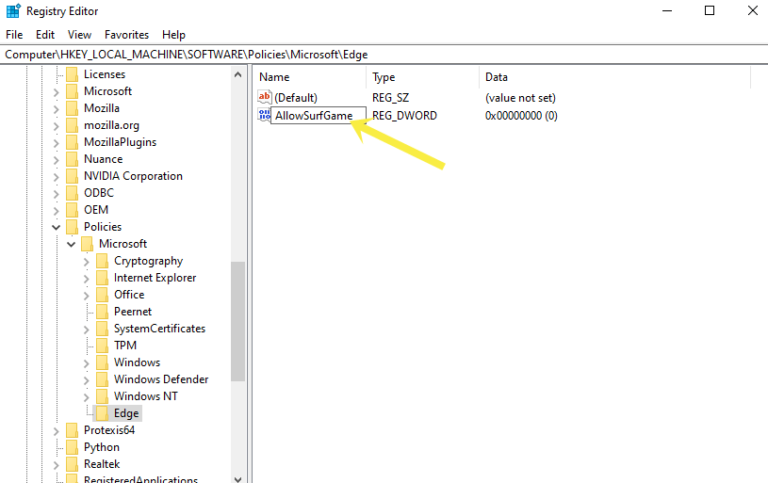
Task: Expand the Realtek key
Action: 56,465
